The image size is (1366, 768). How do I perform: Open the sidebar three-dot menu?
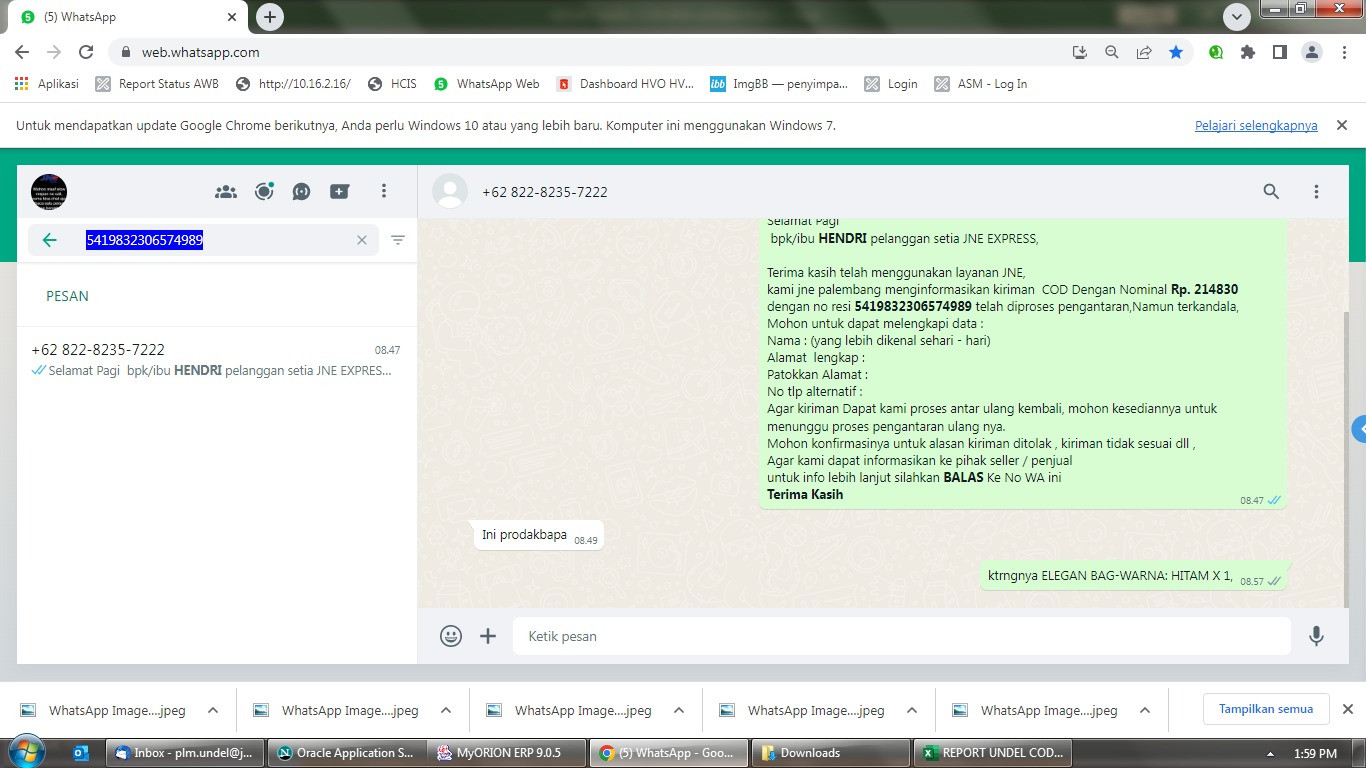coord(384,191)
